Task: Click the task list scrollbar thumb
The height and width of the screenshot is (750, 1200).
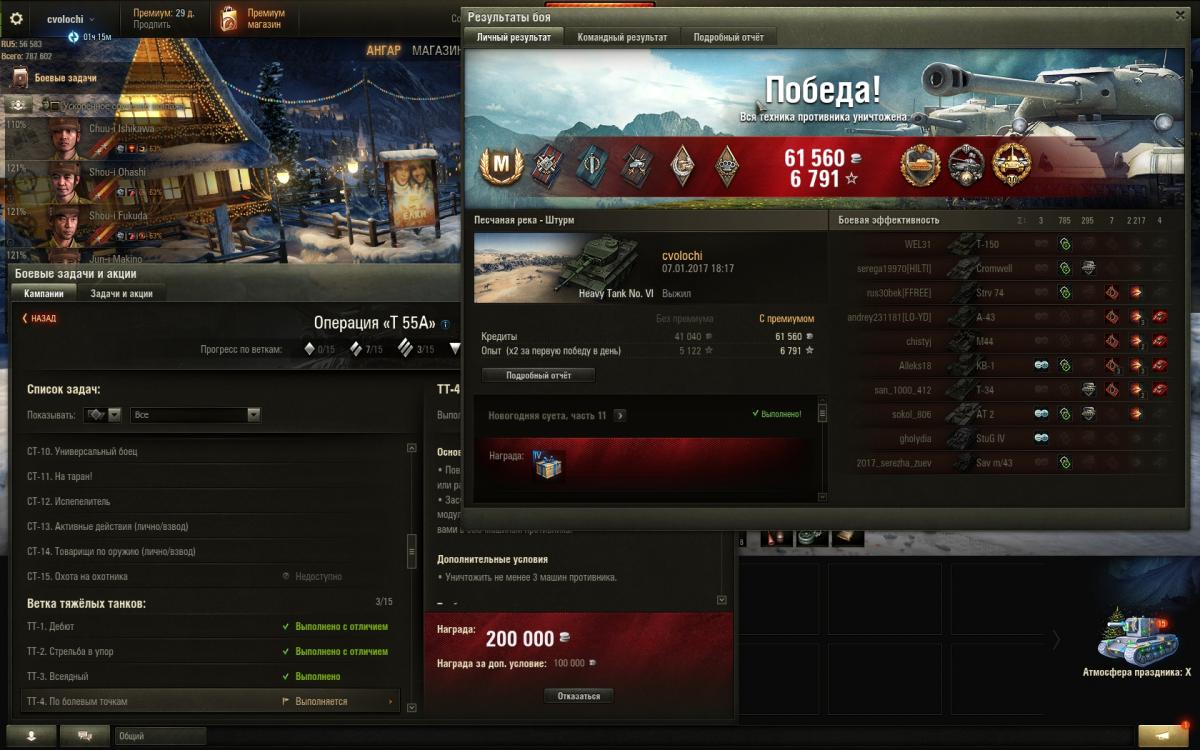Action: (x=411, y=551)
